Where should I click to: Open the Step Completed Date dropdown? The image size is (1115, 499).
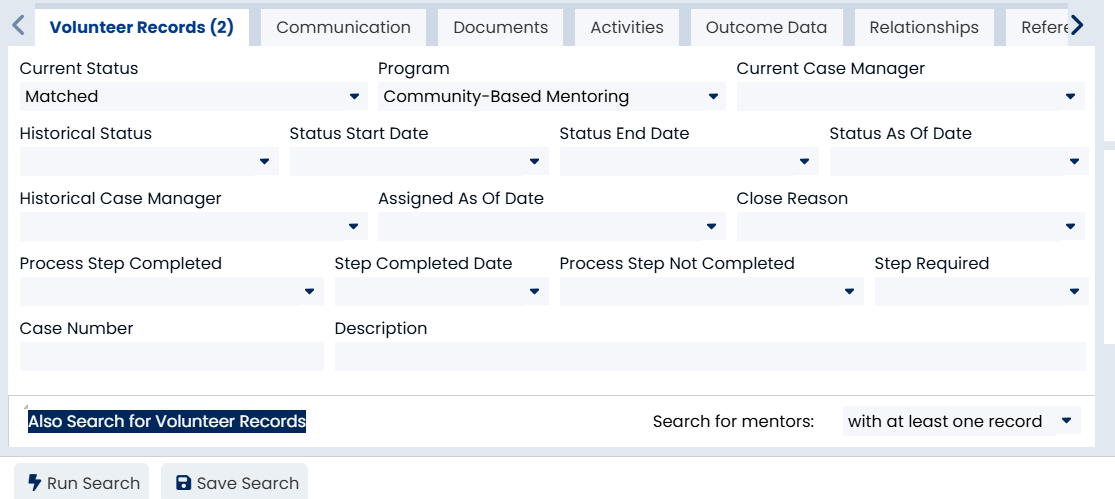click(442, 291)
